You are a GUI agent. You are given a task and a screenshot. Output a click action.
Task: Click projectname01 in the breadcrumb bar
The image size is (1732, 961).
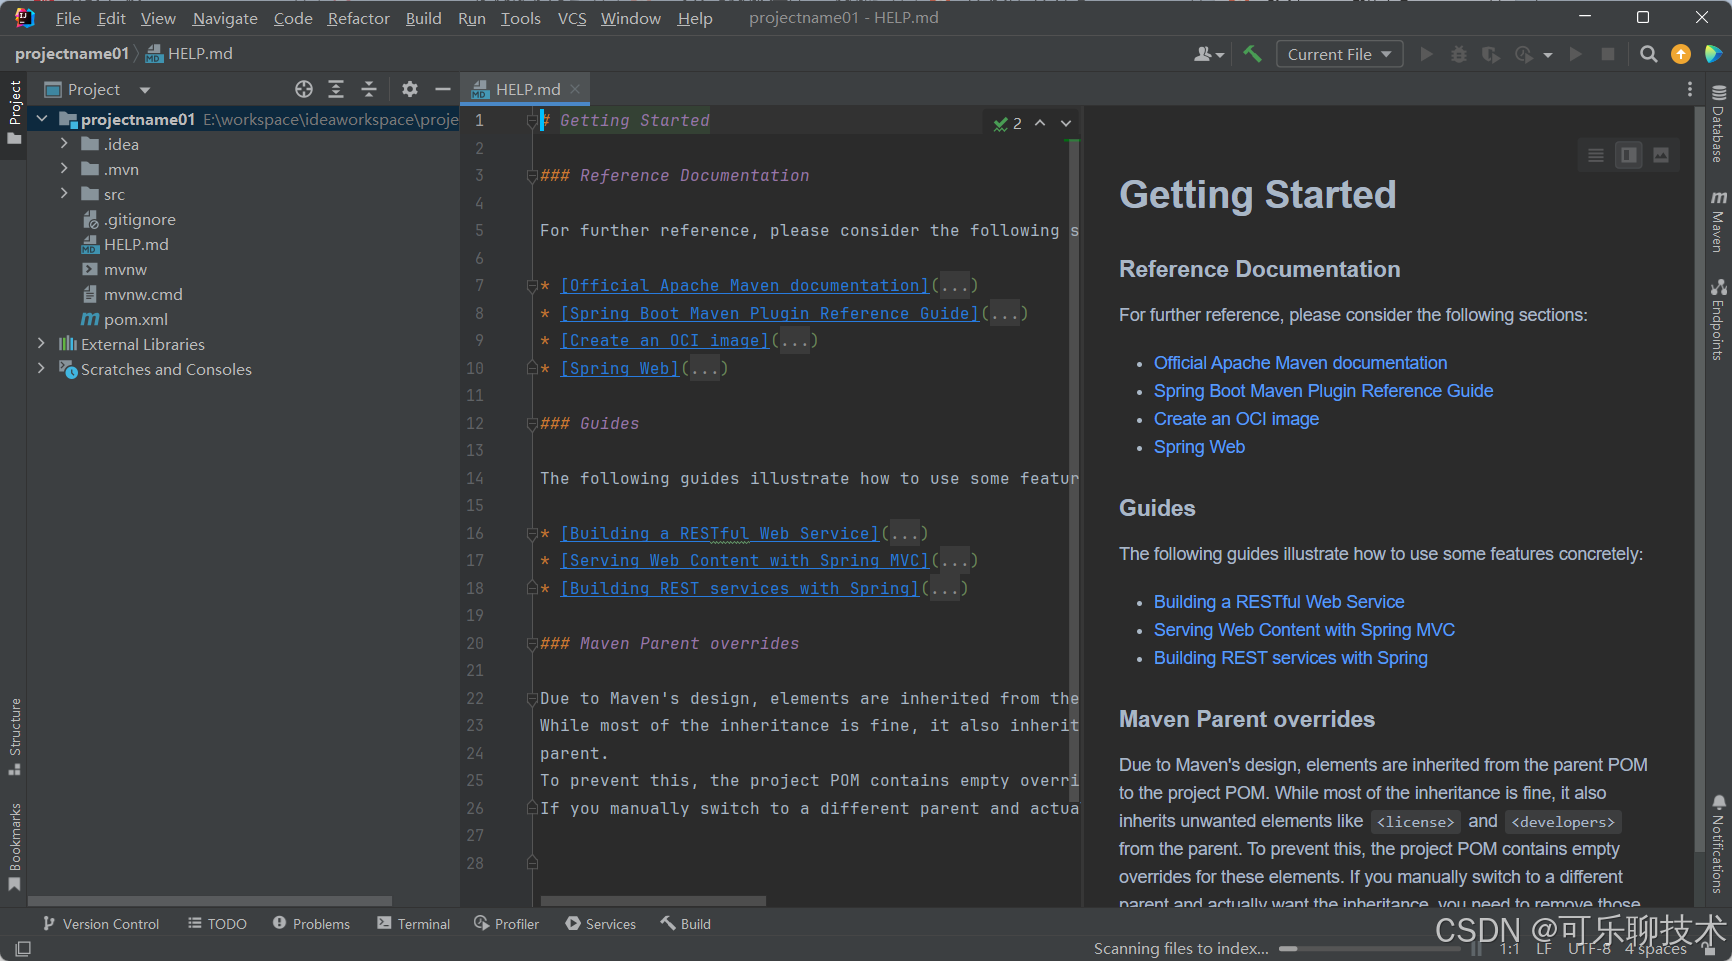pyautogui.click(x=72, y=54)
